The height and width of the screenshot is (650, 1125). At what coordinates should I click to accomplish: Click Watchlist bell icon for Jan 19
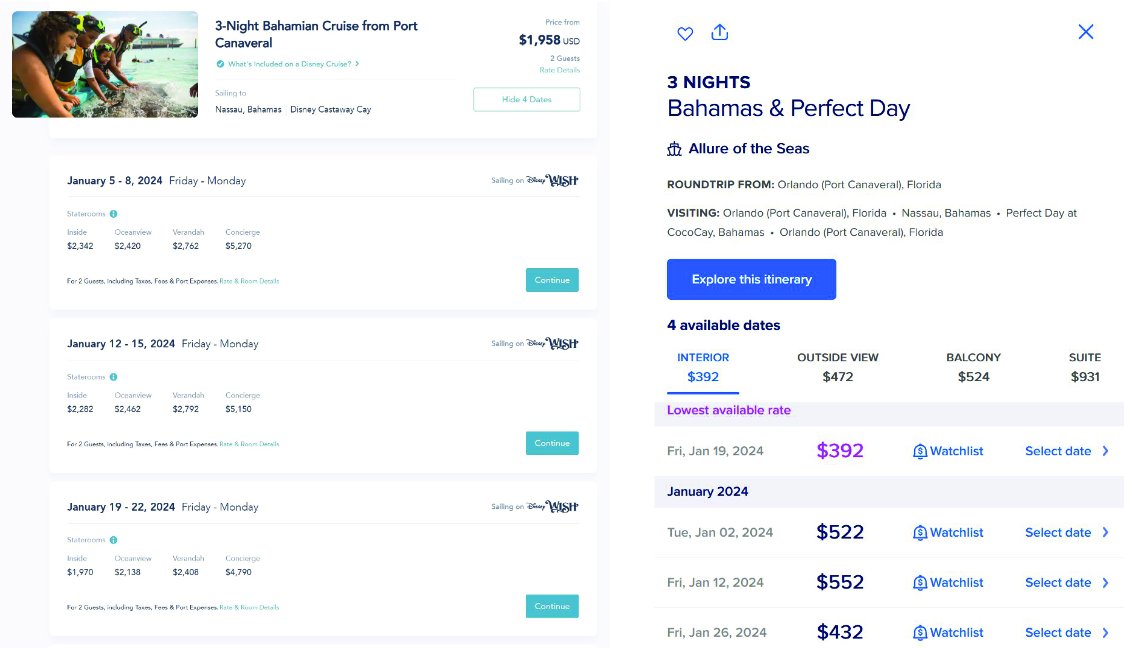920,451
